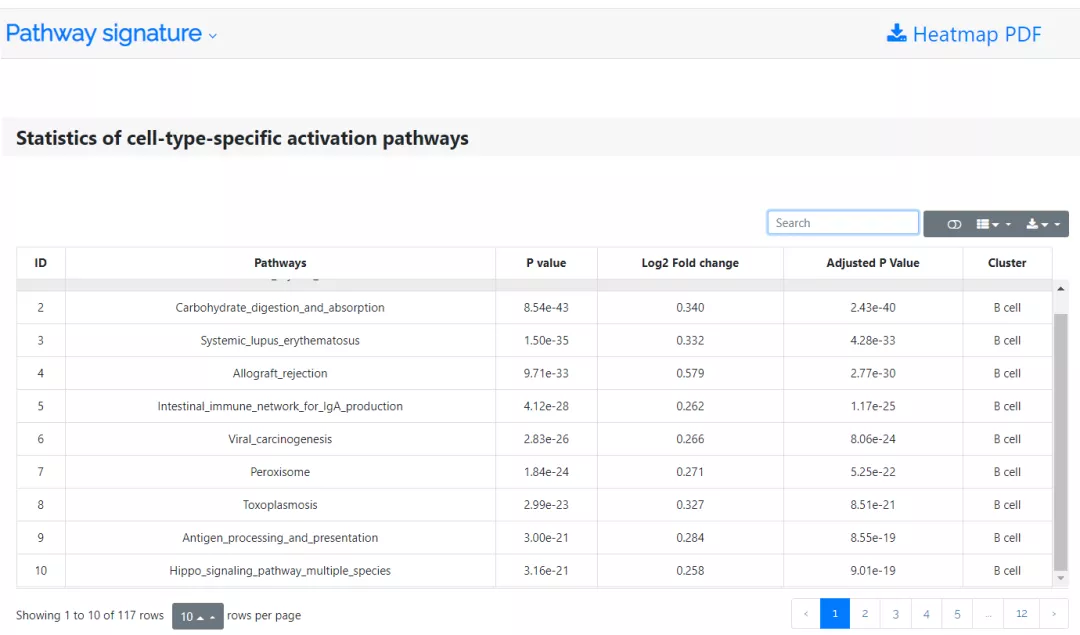This screenshot has height=635, width=1080.
Task: Go to page 5 of results
Action: pyautogui.click(x=957, y=614)
